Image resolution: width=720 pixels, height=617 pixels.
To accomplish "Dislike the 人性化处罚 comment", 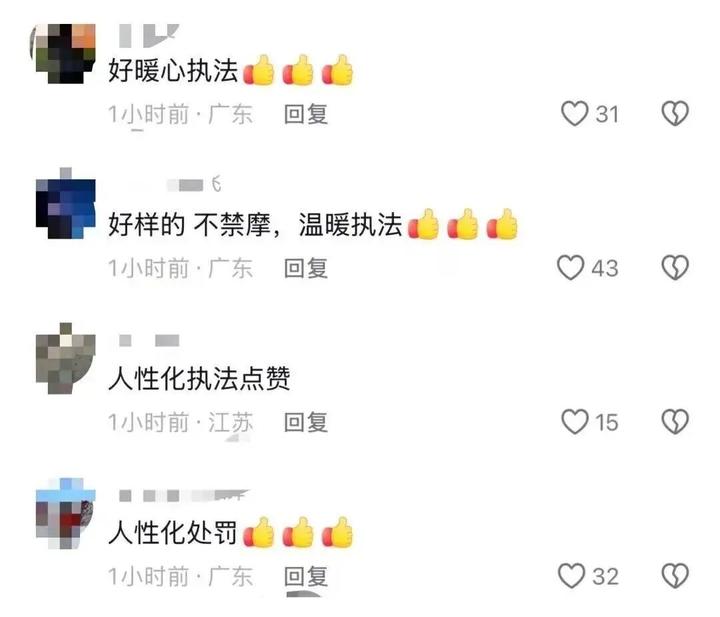I will 675,576.
